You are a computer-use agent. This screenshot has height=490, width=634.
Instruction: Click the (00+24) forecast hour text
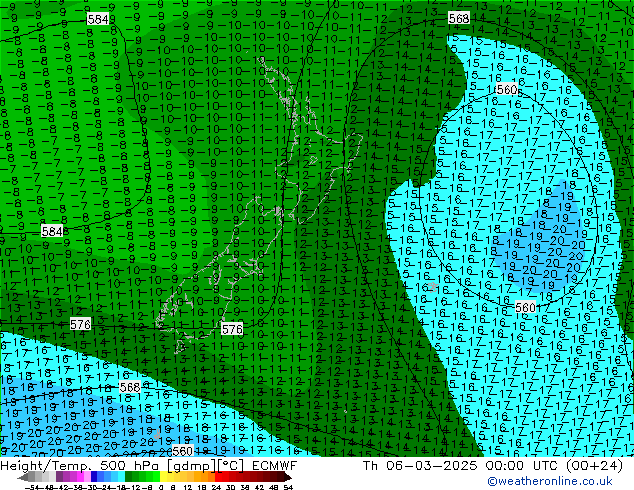tap(594, 466)
